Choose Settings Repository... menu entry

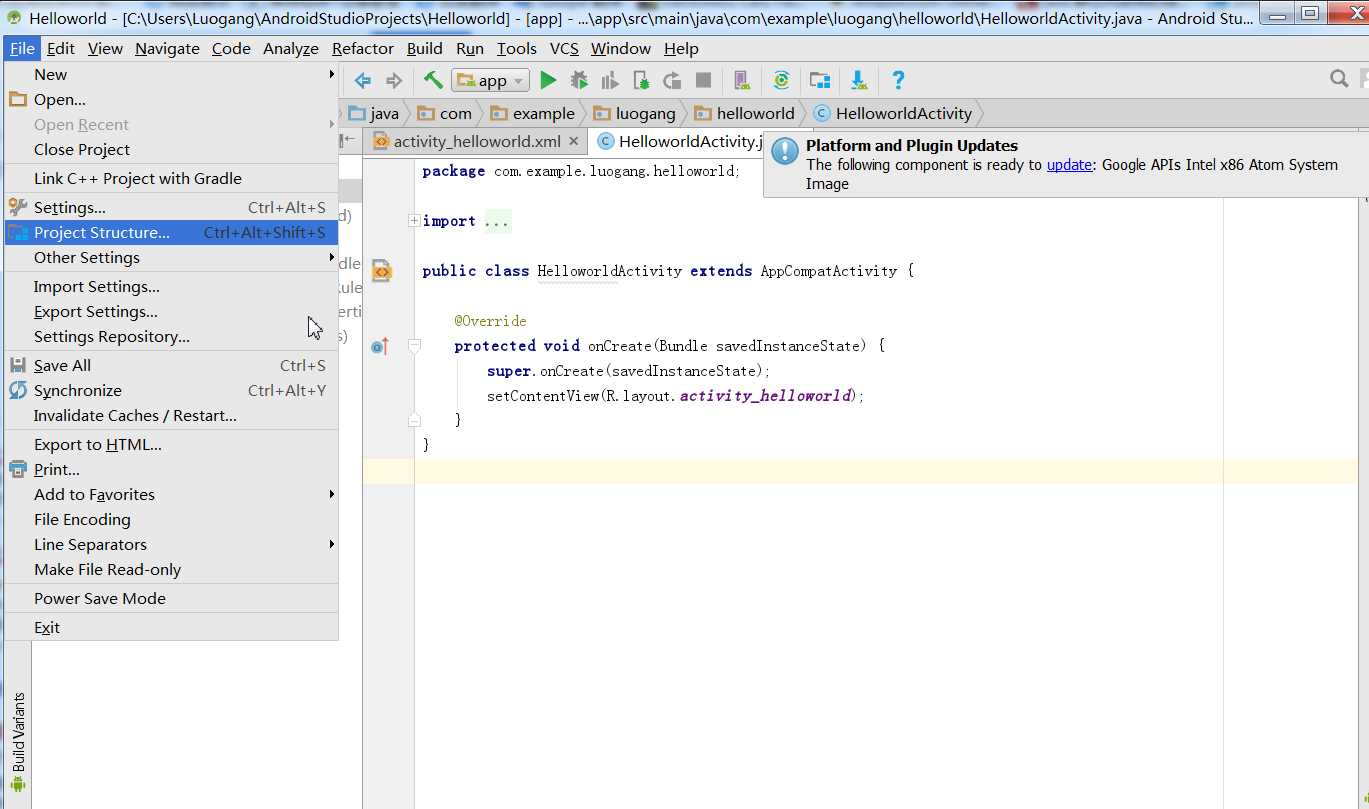coord(171,336)
